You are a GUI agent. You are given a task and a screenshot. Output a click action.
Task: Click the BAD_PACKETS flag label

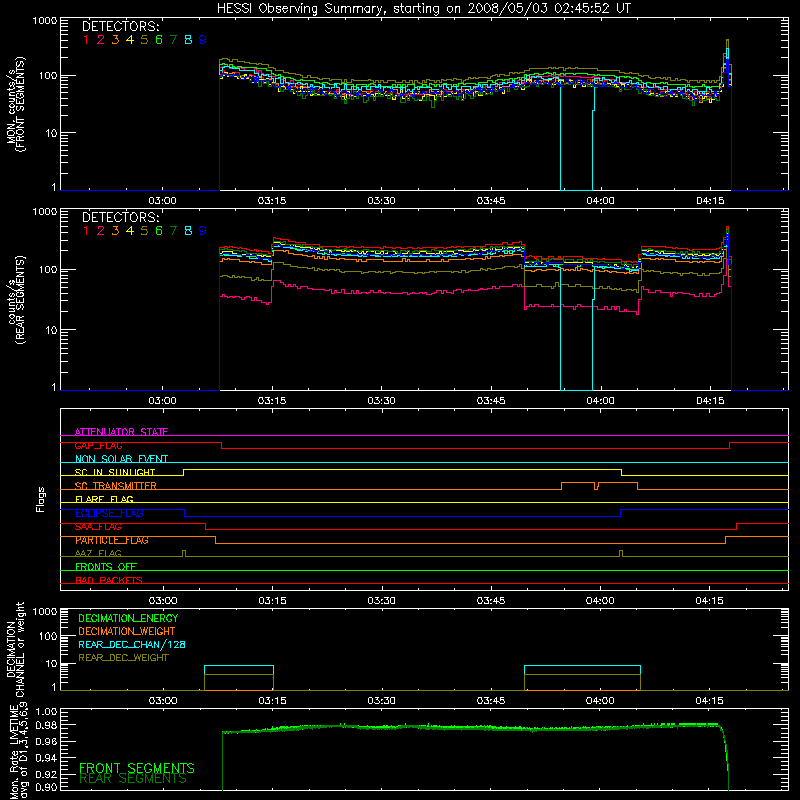click(x=109, y=580)
